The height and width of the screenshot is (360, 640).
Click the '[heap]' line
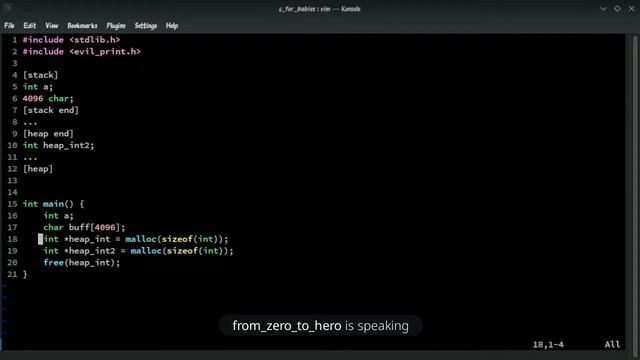click(38, 169)
